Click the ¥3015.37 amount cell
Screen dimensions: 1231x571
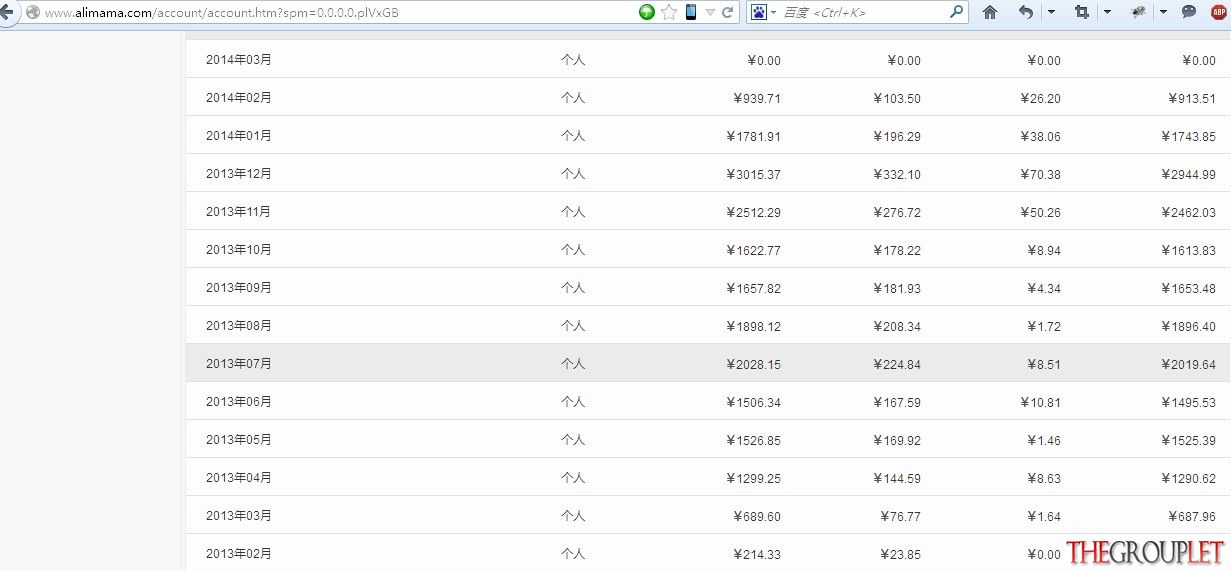(x=754, y=174)
